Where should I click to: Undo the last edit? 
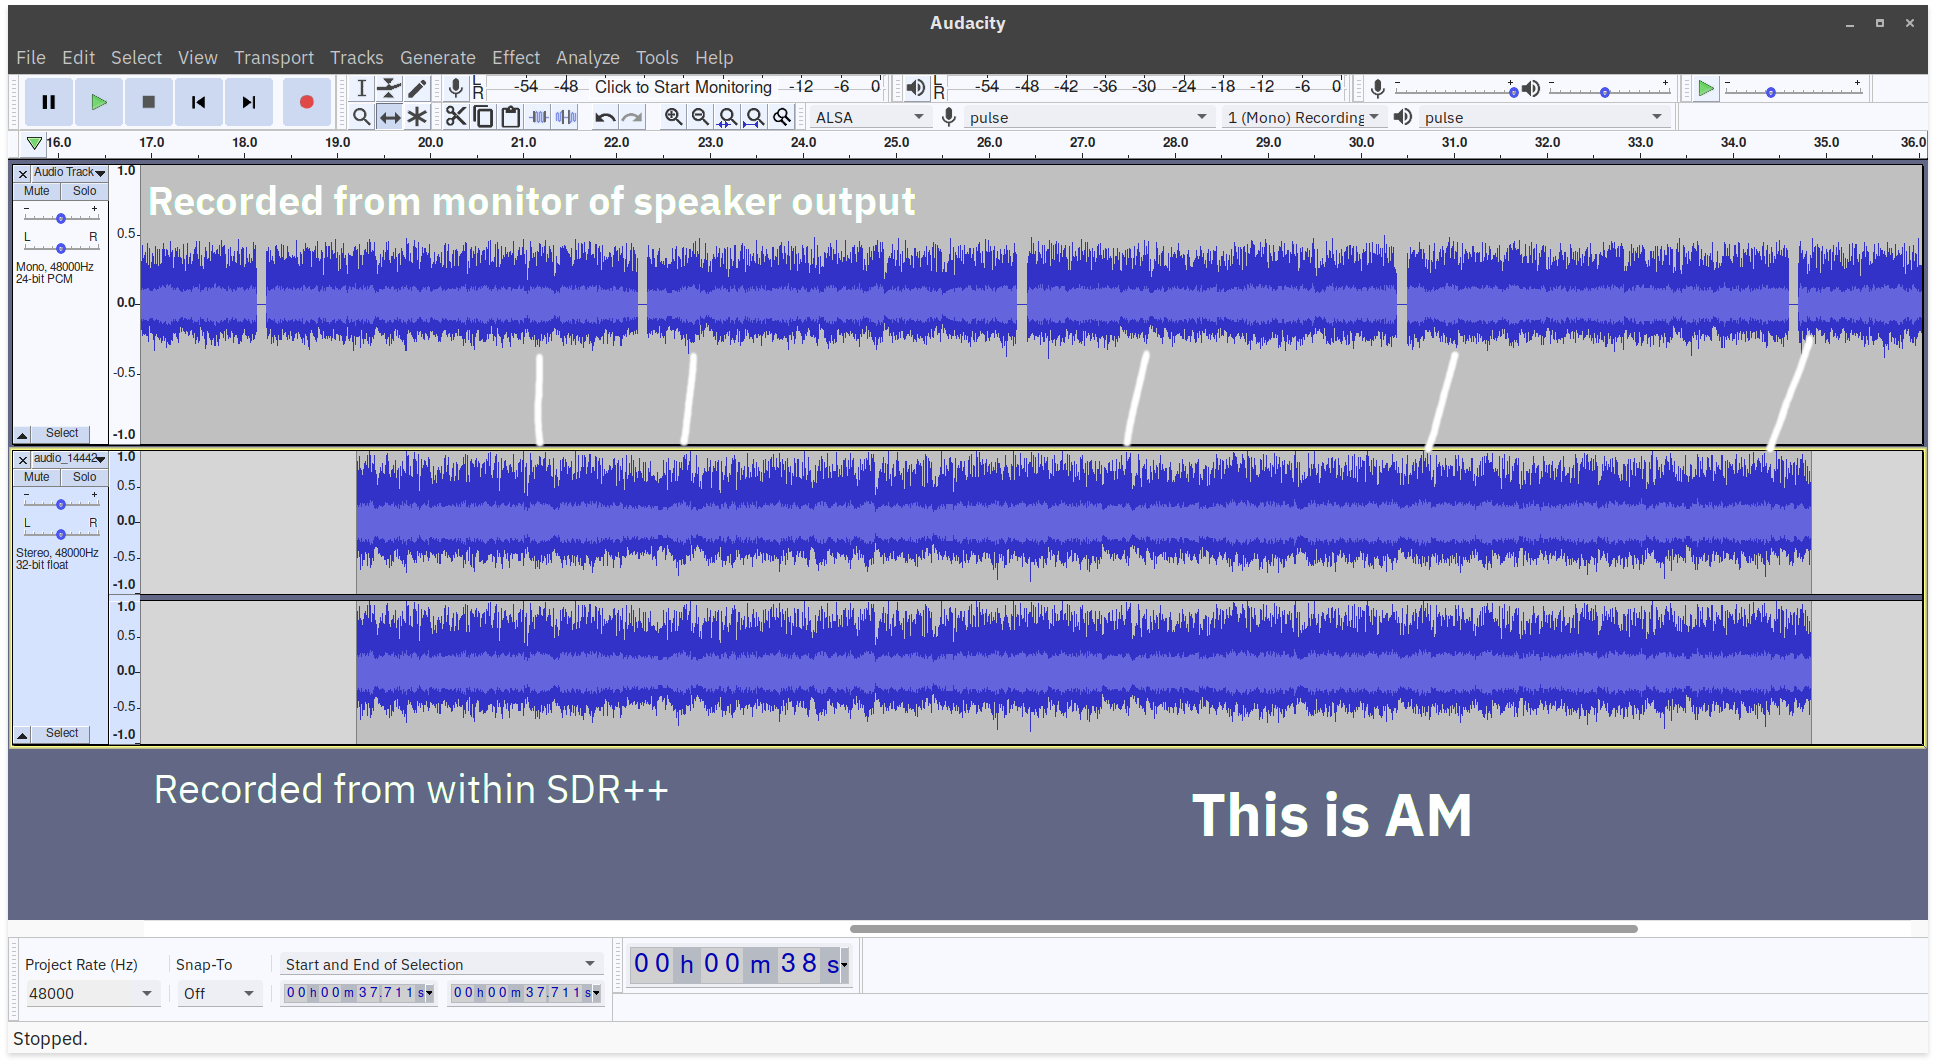point(605,117)
